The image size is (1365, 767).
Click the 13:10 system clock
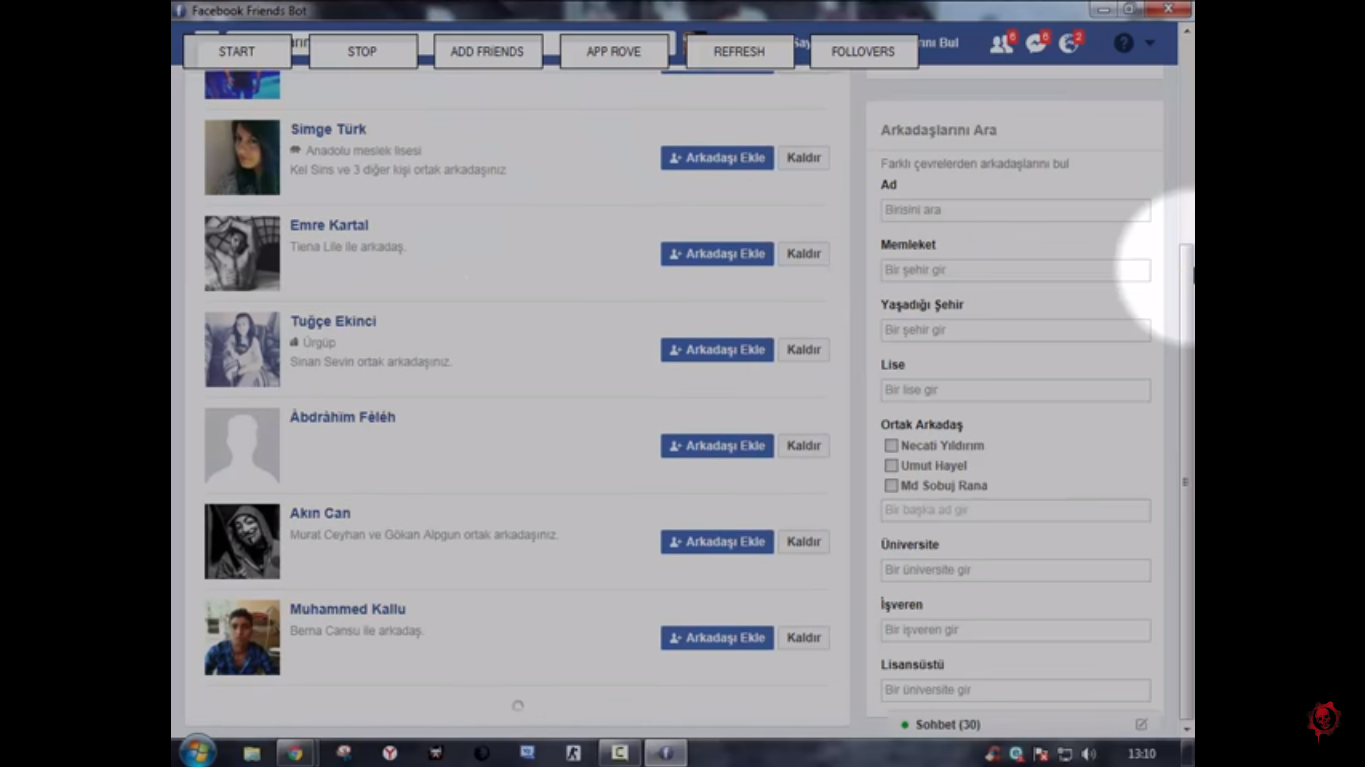click(1141, 754)
